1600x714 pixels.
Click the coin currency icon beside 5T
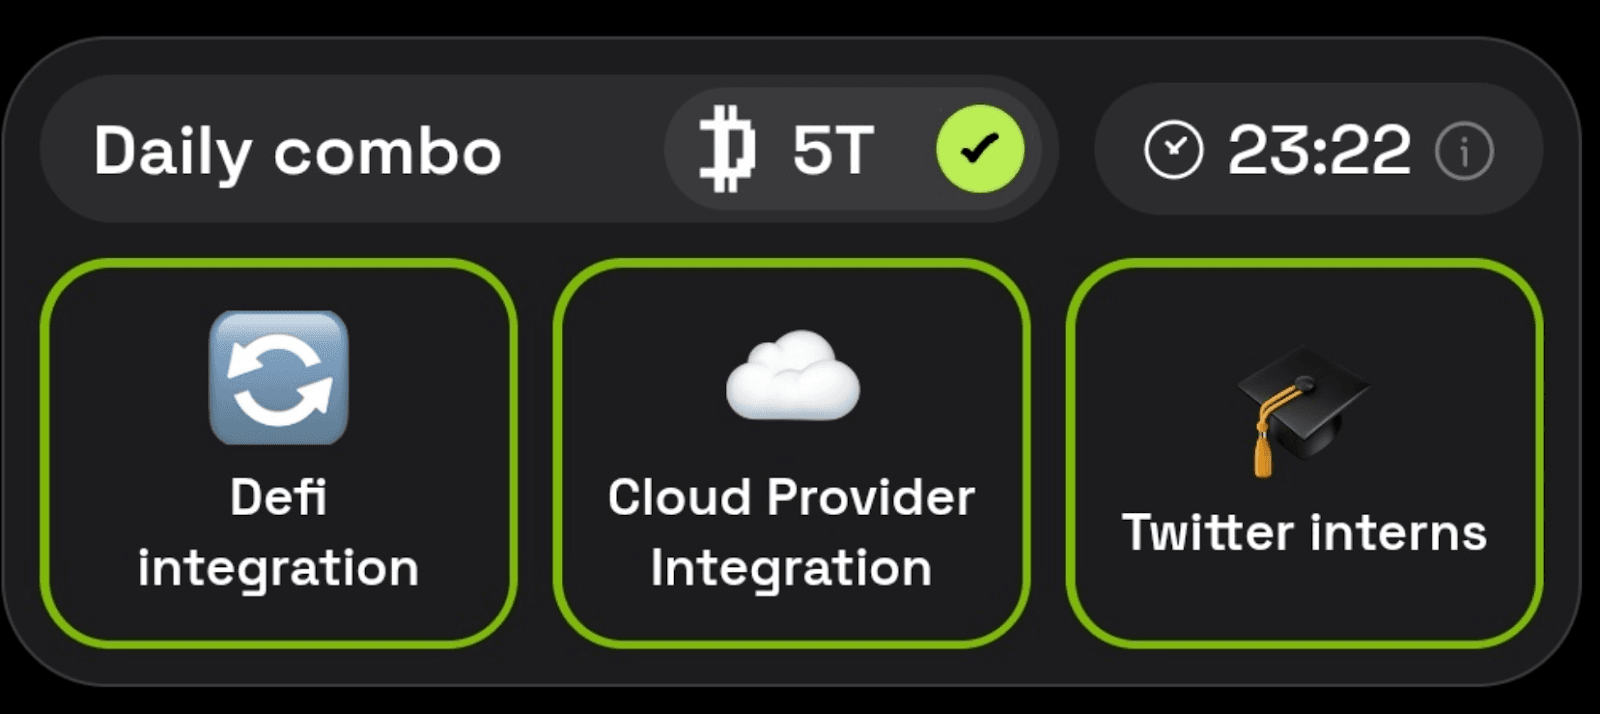(x=727, y=150)
